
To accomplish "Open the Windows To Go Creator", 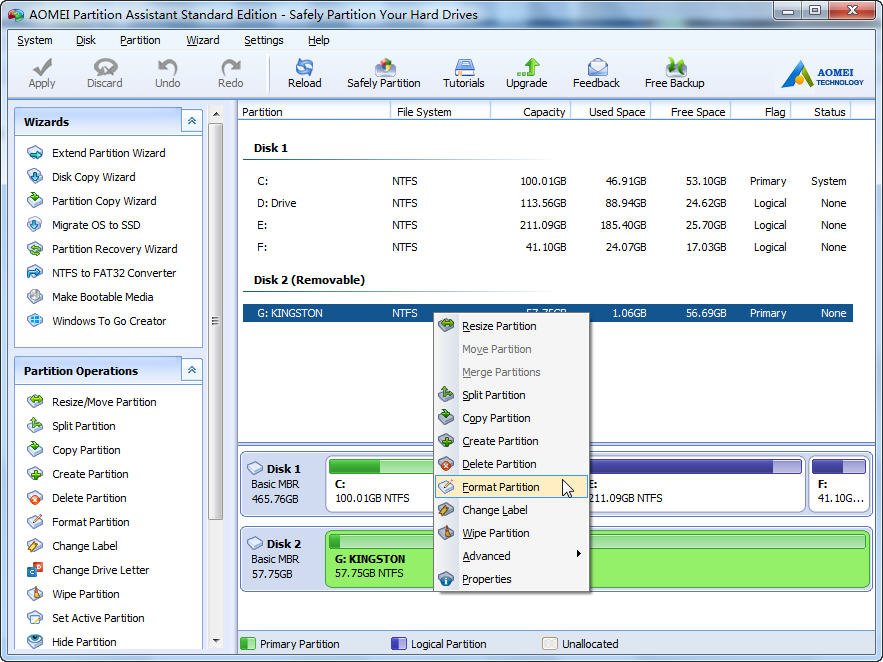I will coord(108,321).
